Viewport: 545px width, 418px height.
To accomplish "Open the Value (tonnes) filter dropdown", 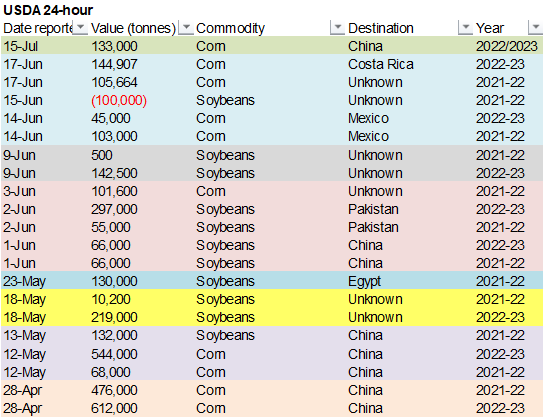I will pyautogui.click(x=186, y=28).
